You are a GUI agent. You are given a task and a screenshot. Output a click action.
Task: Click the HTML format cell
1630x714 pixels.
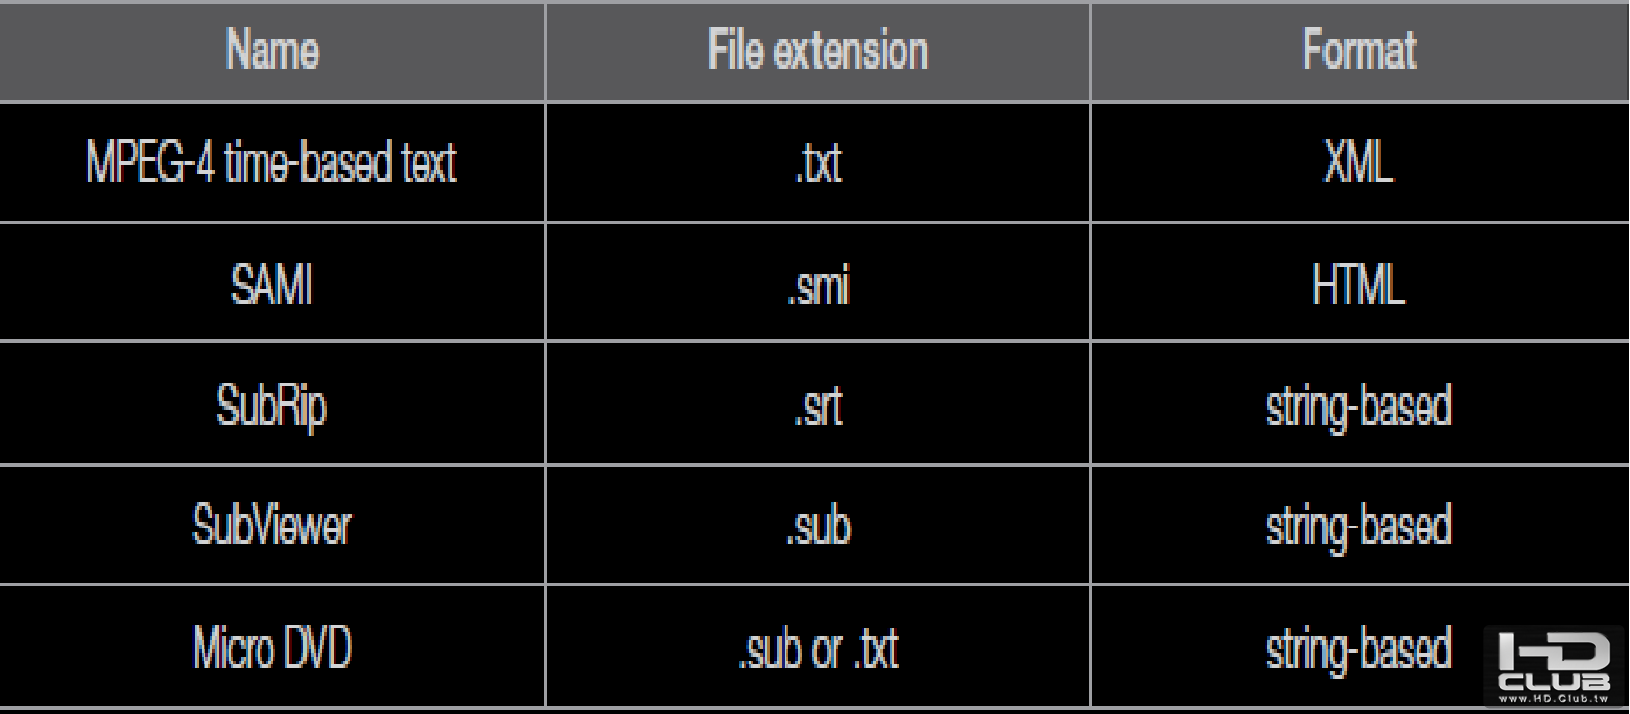click(1359, 284)
